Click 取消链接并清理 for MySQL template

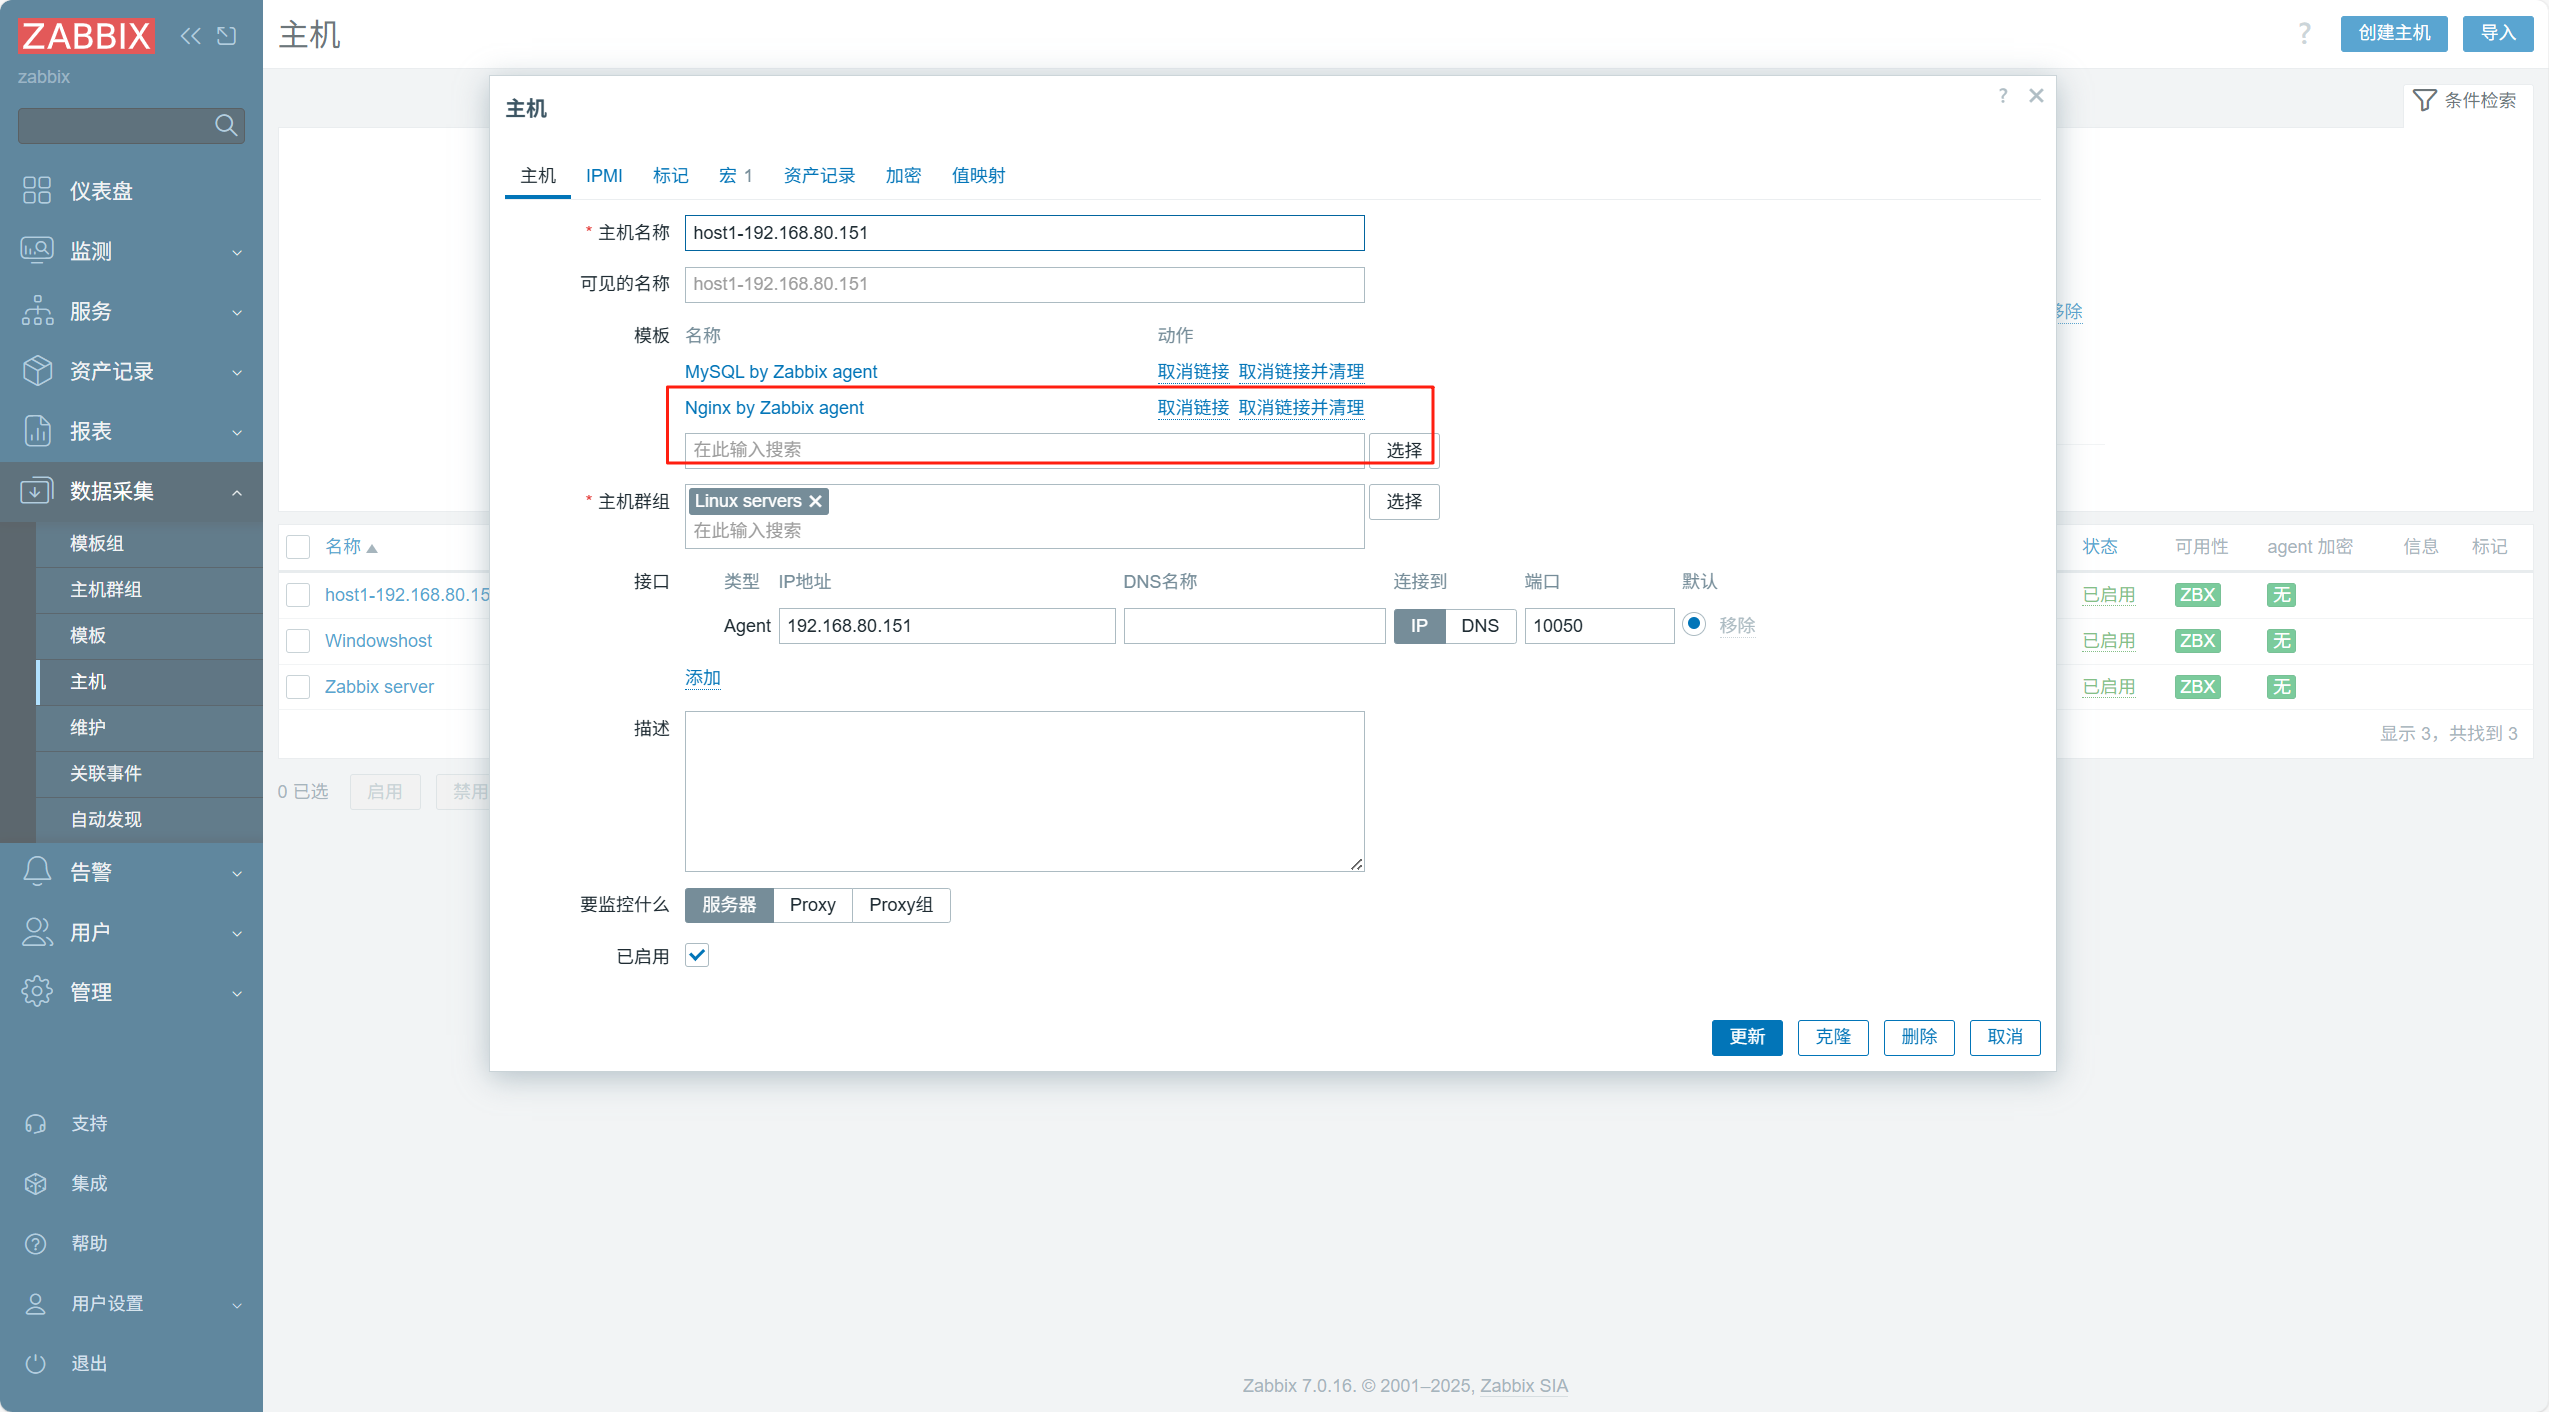coord(1301,371)
